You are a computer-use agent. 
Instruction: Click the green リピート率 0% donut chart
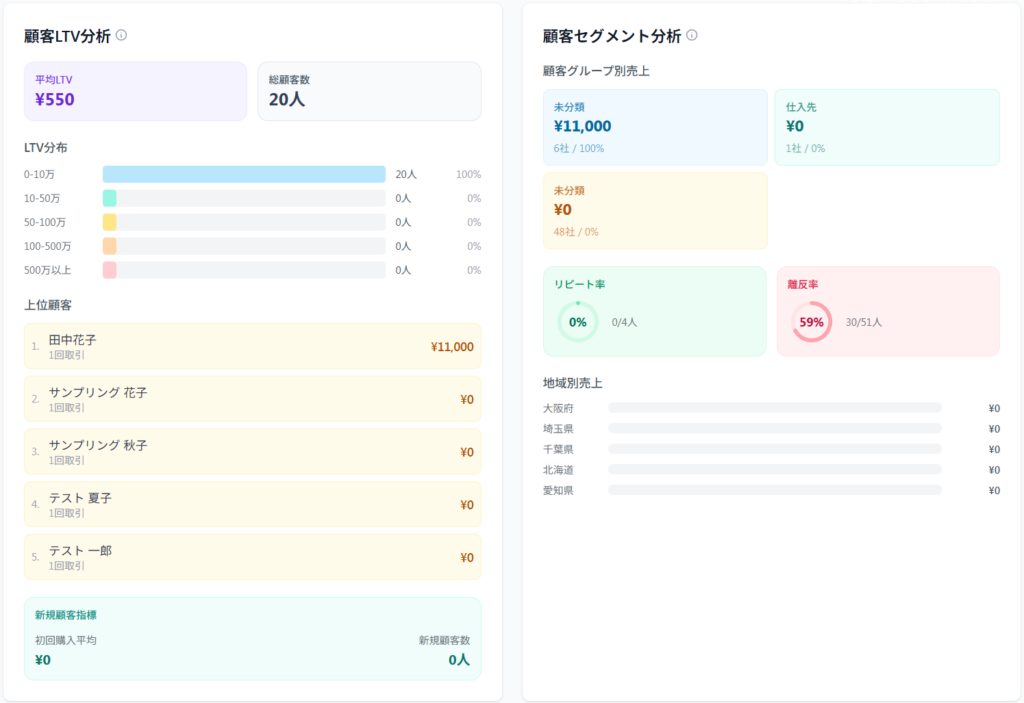click(x=577, y=322)
